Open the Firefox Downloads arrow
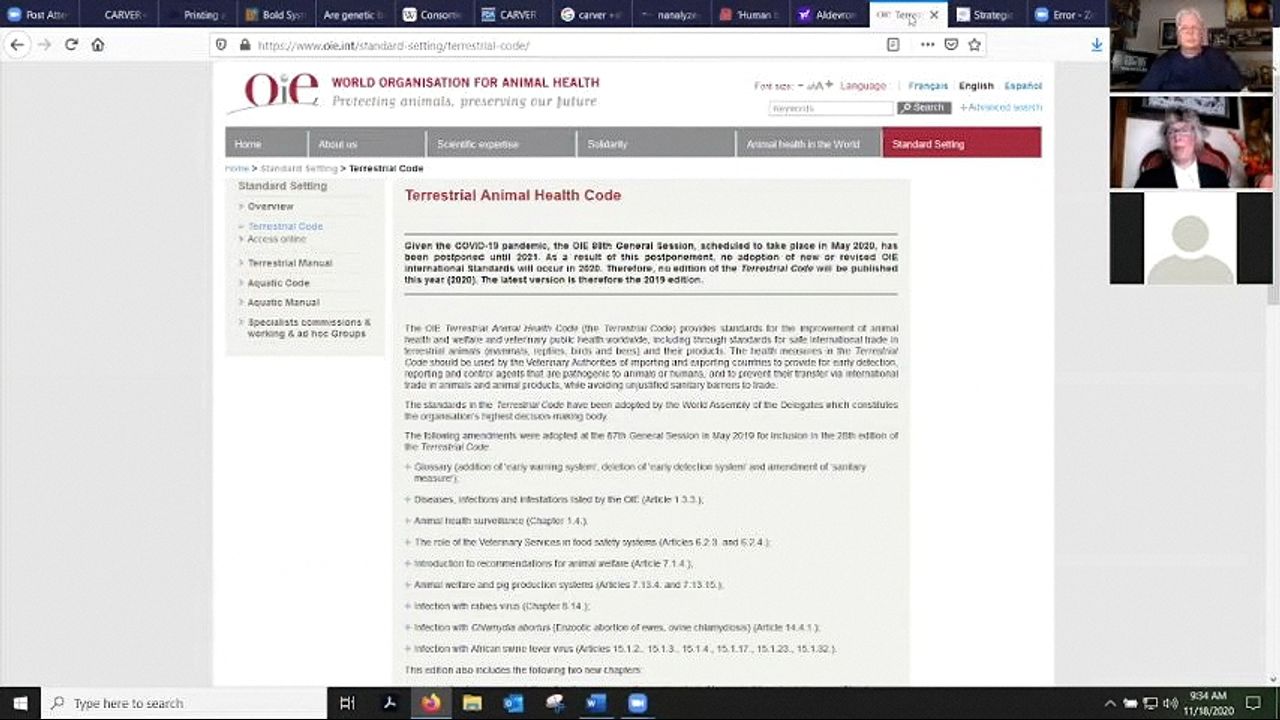The width and height of the screenshot is (1280, 720). coord(1097,45)
